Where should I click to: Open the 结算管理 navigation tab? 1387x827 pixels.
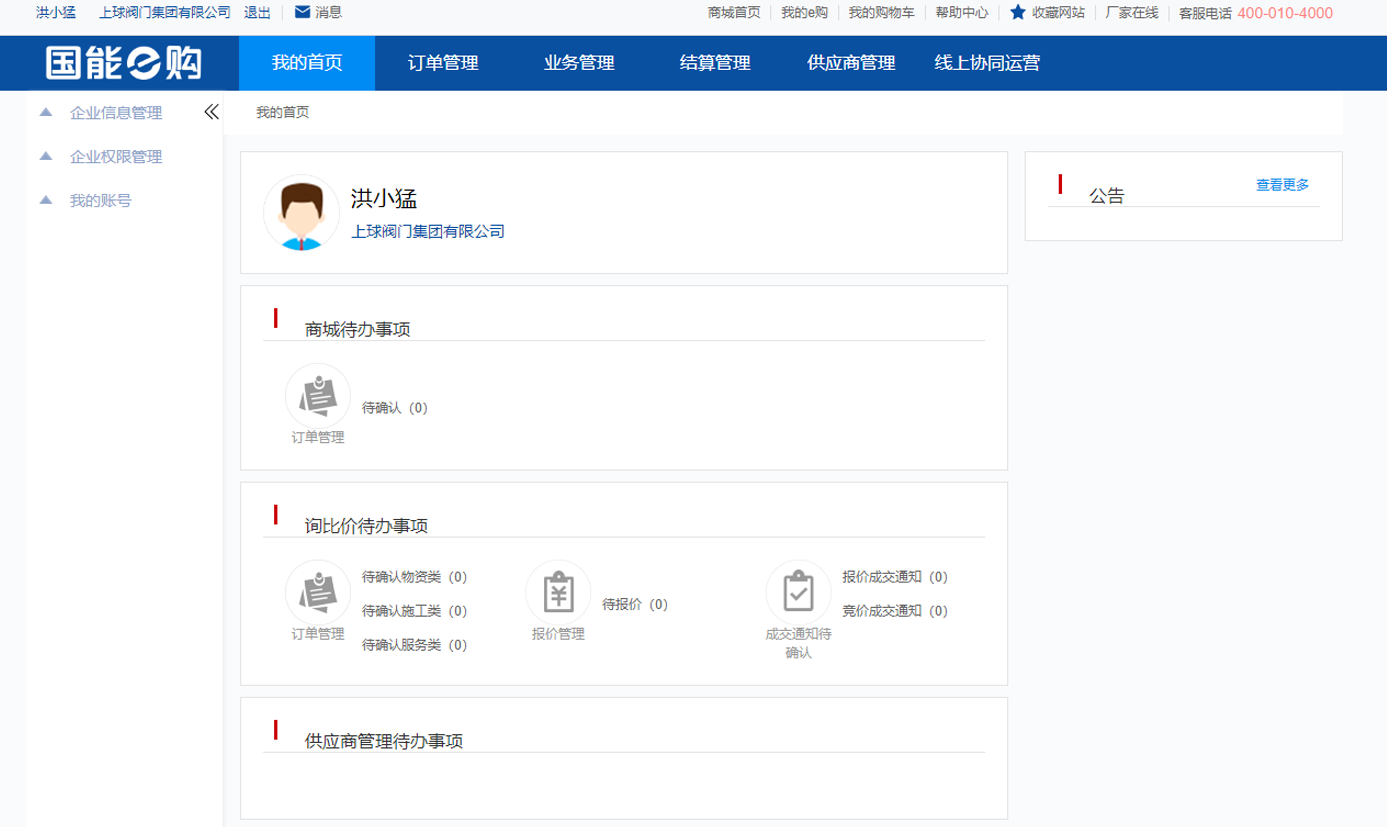pyautogui.click(x=715, y=63)
